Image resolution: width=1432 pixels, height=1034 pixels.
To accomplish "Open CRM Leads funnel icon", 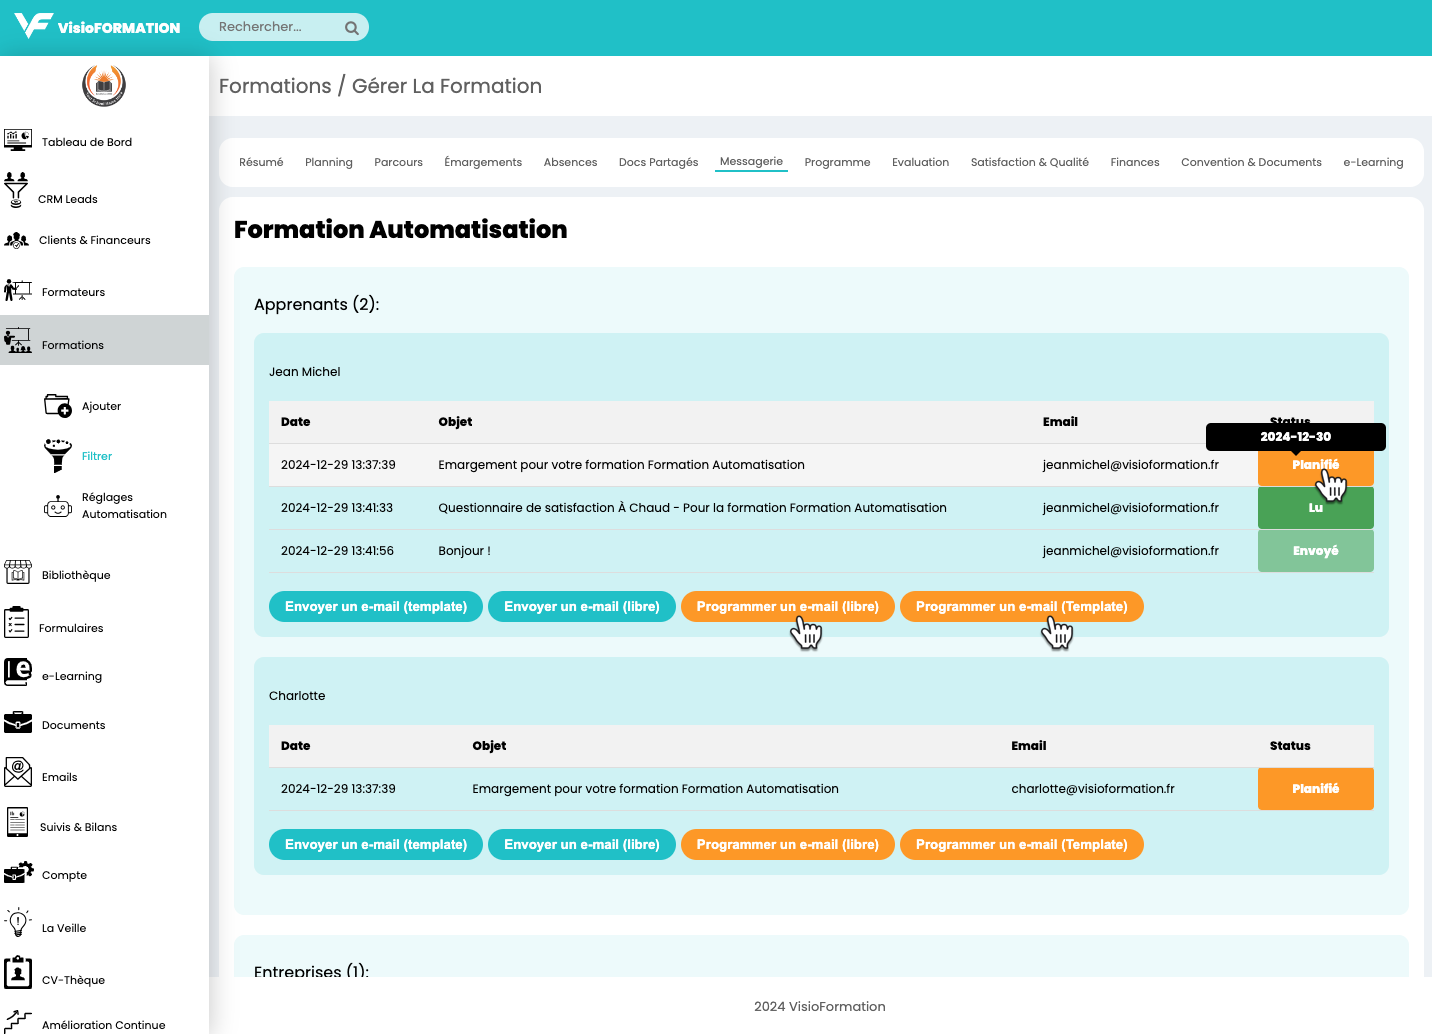I will click(16, 190).
